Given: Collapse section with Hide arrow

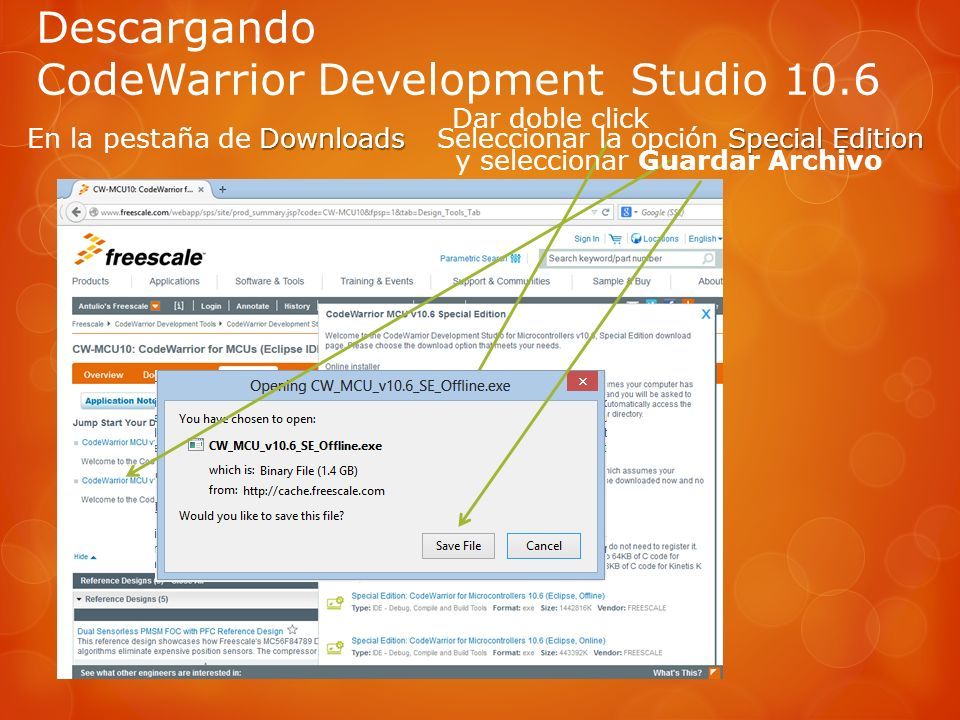Looking at the screenshot, I should [85, 557].
